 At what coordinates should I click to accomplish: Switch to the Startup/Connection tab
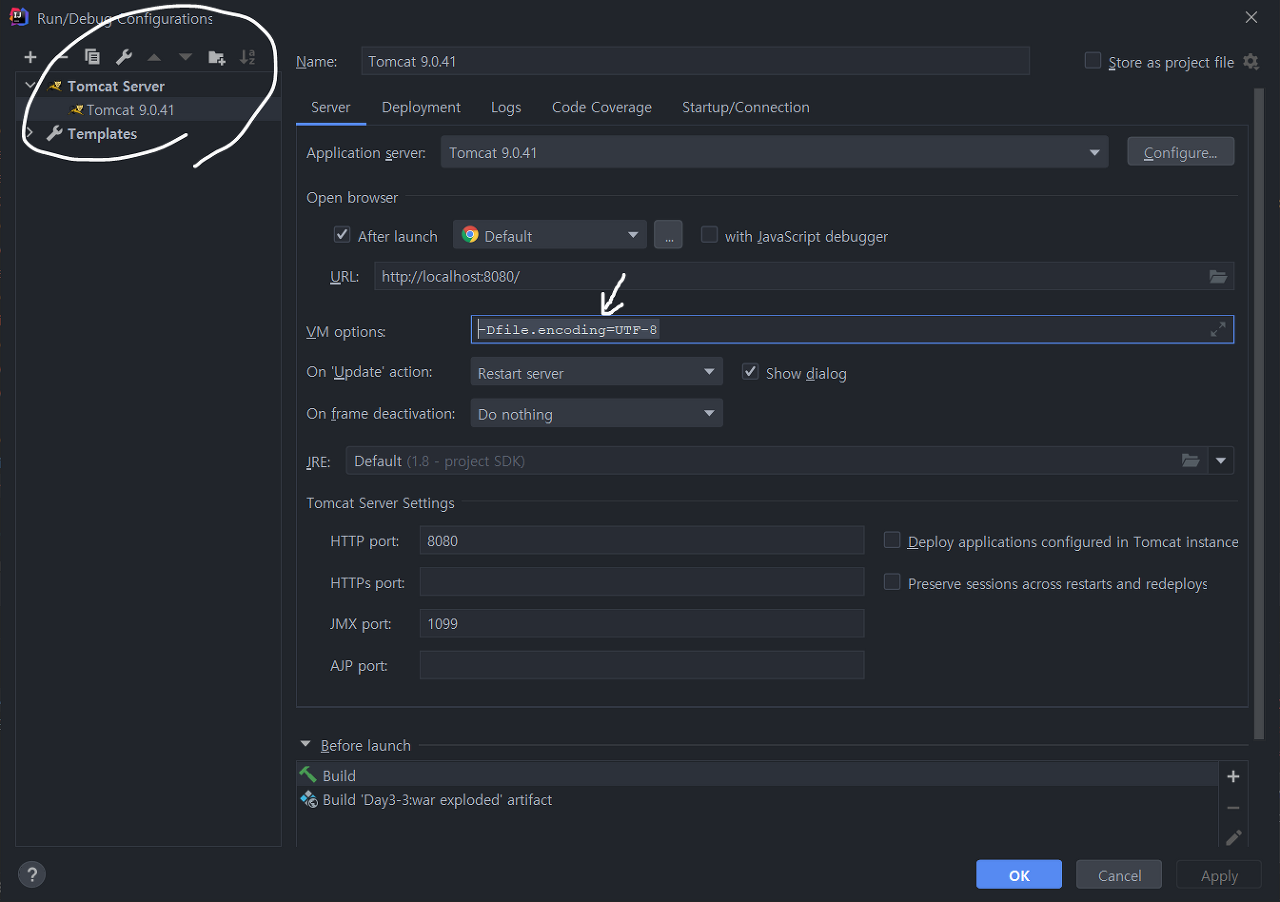(746, 107)
